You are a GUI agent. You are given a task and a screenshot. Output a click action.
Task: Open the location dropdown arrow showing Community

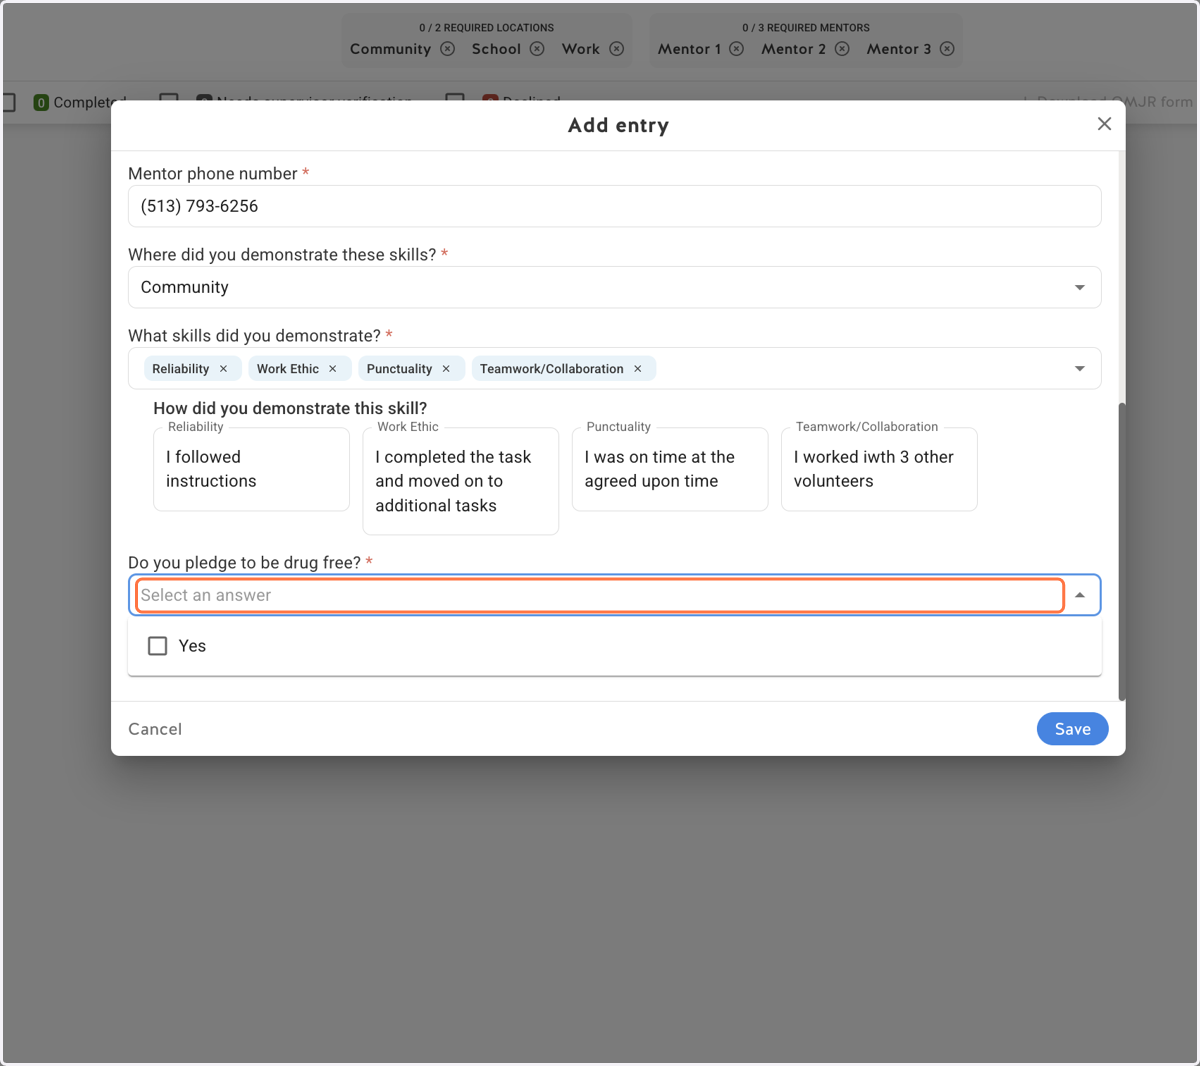(1080, 288)
